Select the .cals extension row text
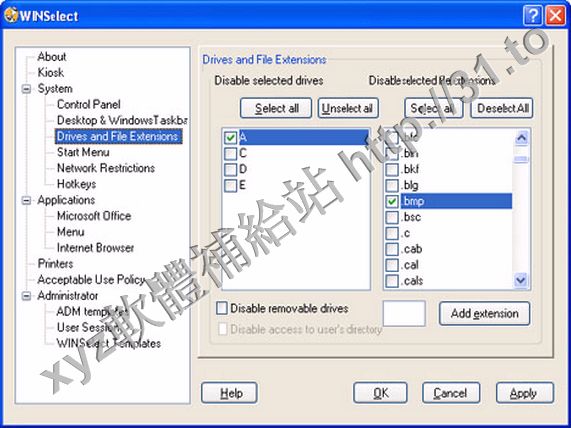571x428 pixels. (413, 281)
